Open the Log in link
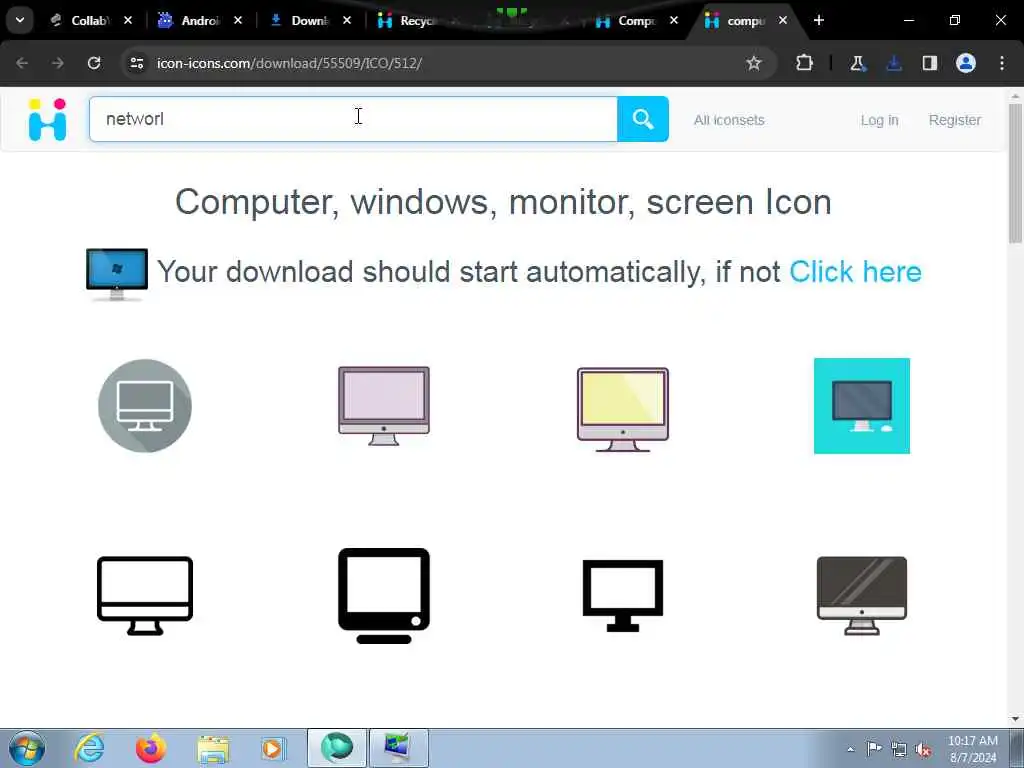 [879, 120]
